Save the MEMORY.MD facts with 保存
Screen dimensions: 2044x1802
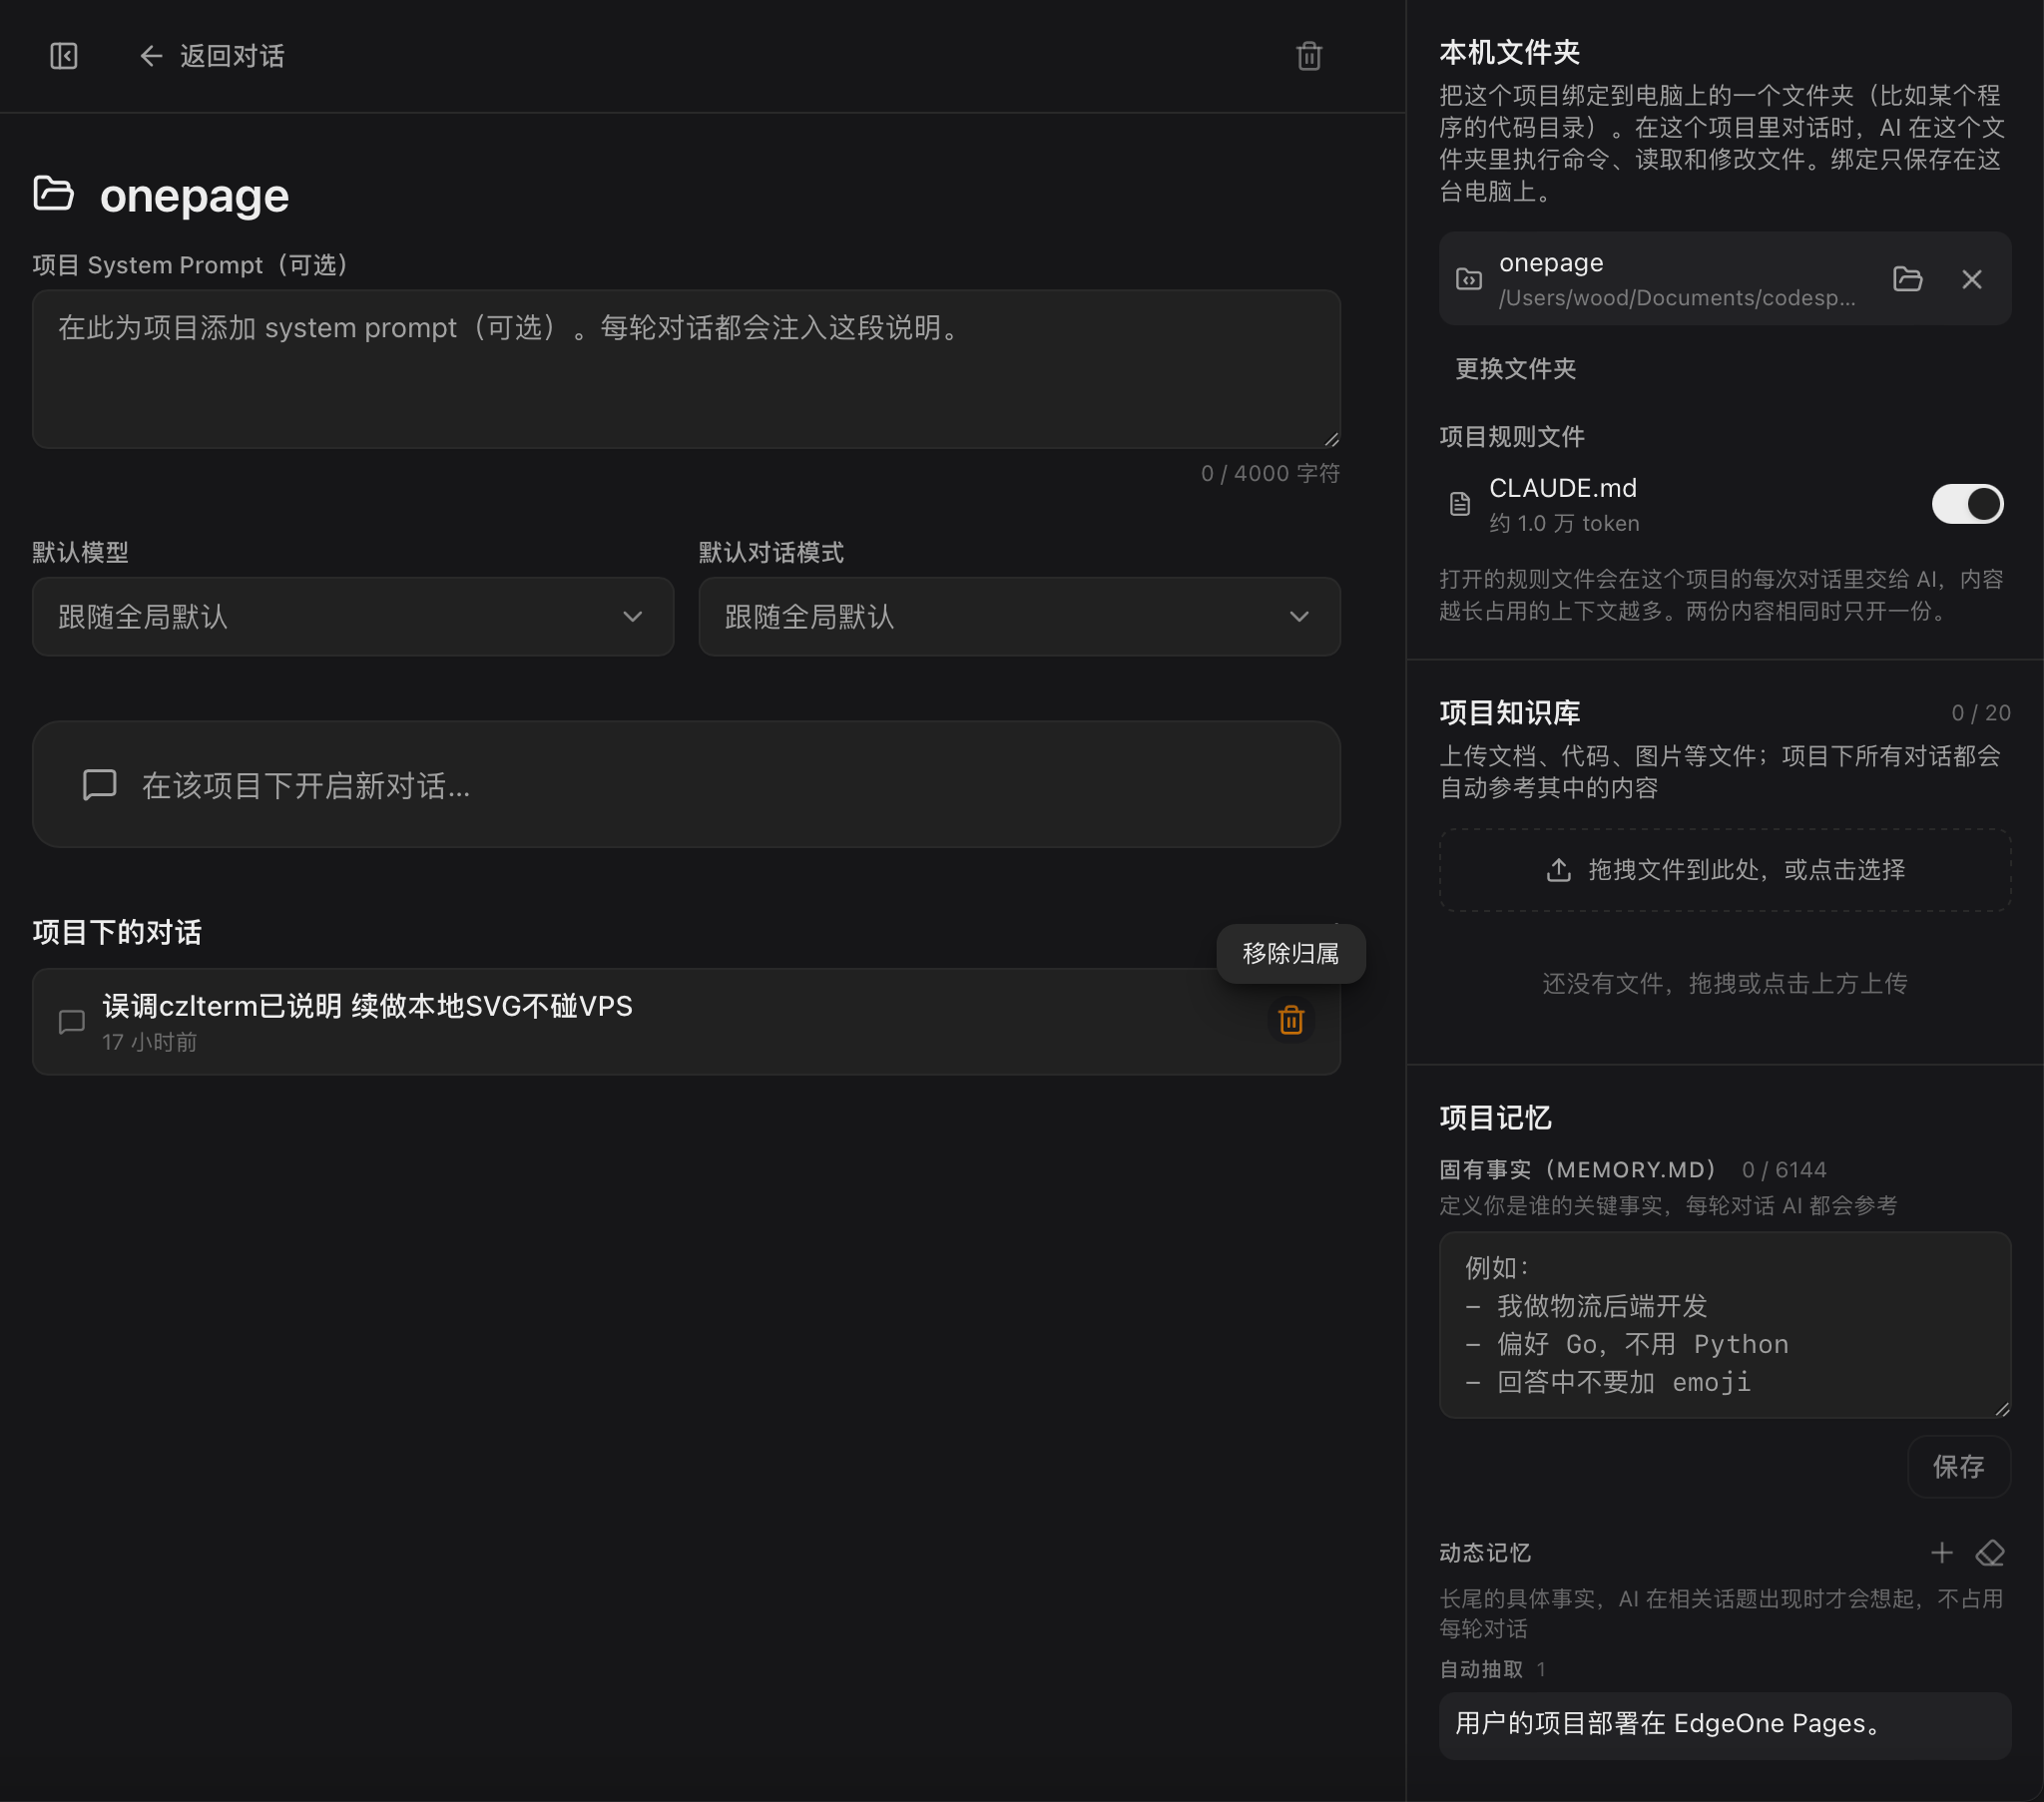[x=1958, y=1467]
